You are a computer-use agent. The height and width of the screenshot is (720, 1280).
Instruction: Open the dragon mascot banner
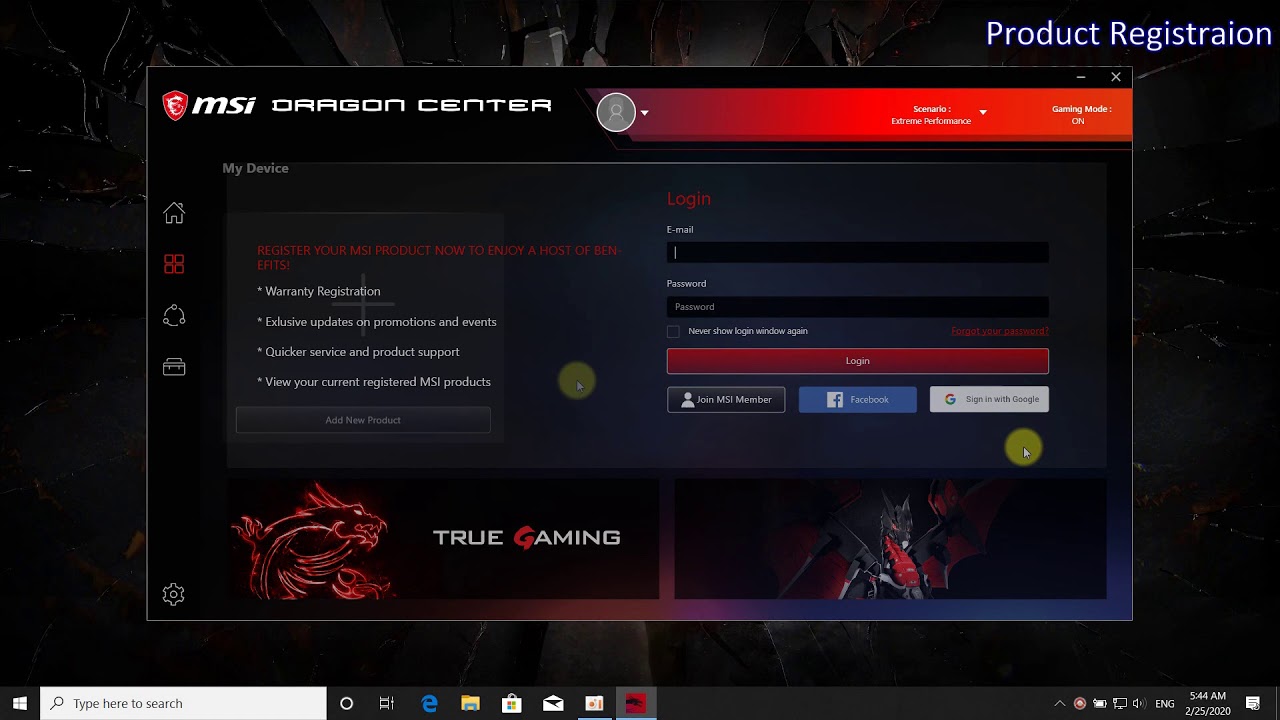tap(890, 539)
